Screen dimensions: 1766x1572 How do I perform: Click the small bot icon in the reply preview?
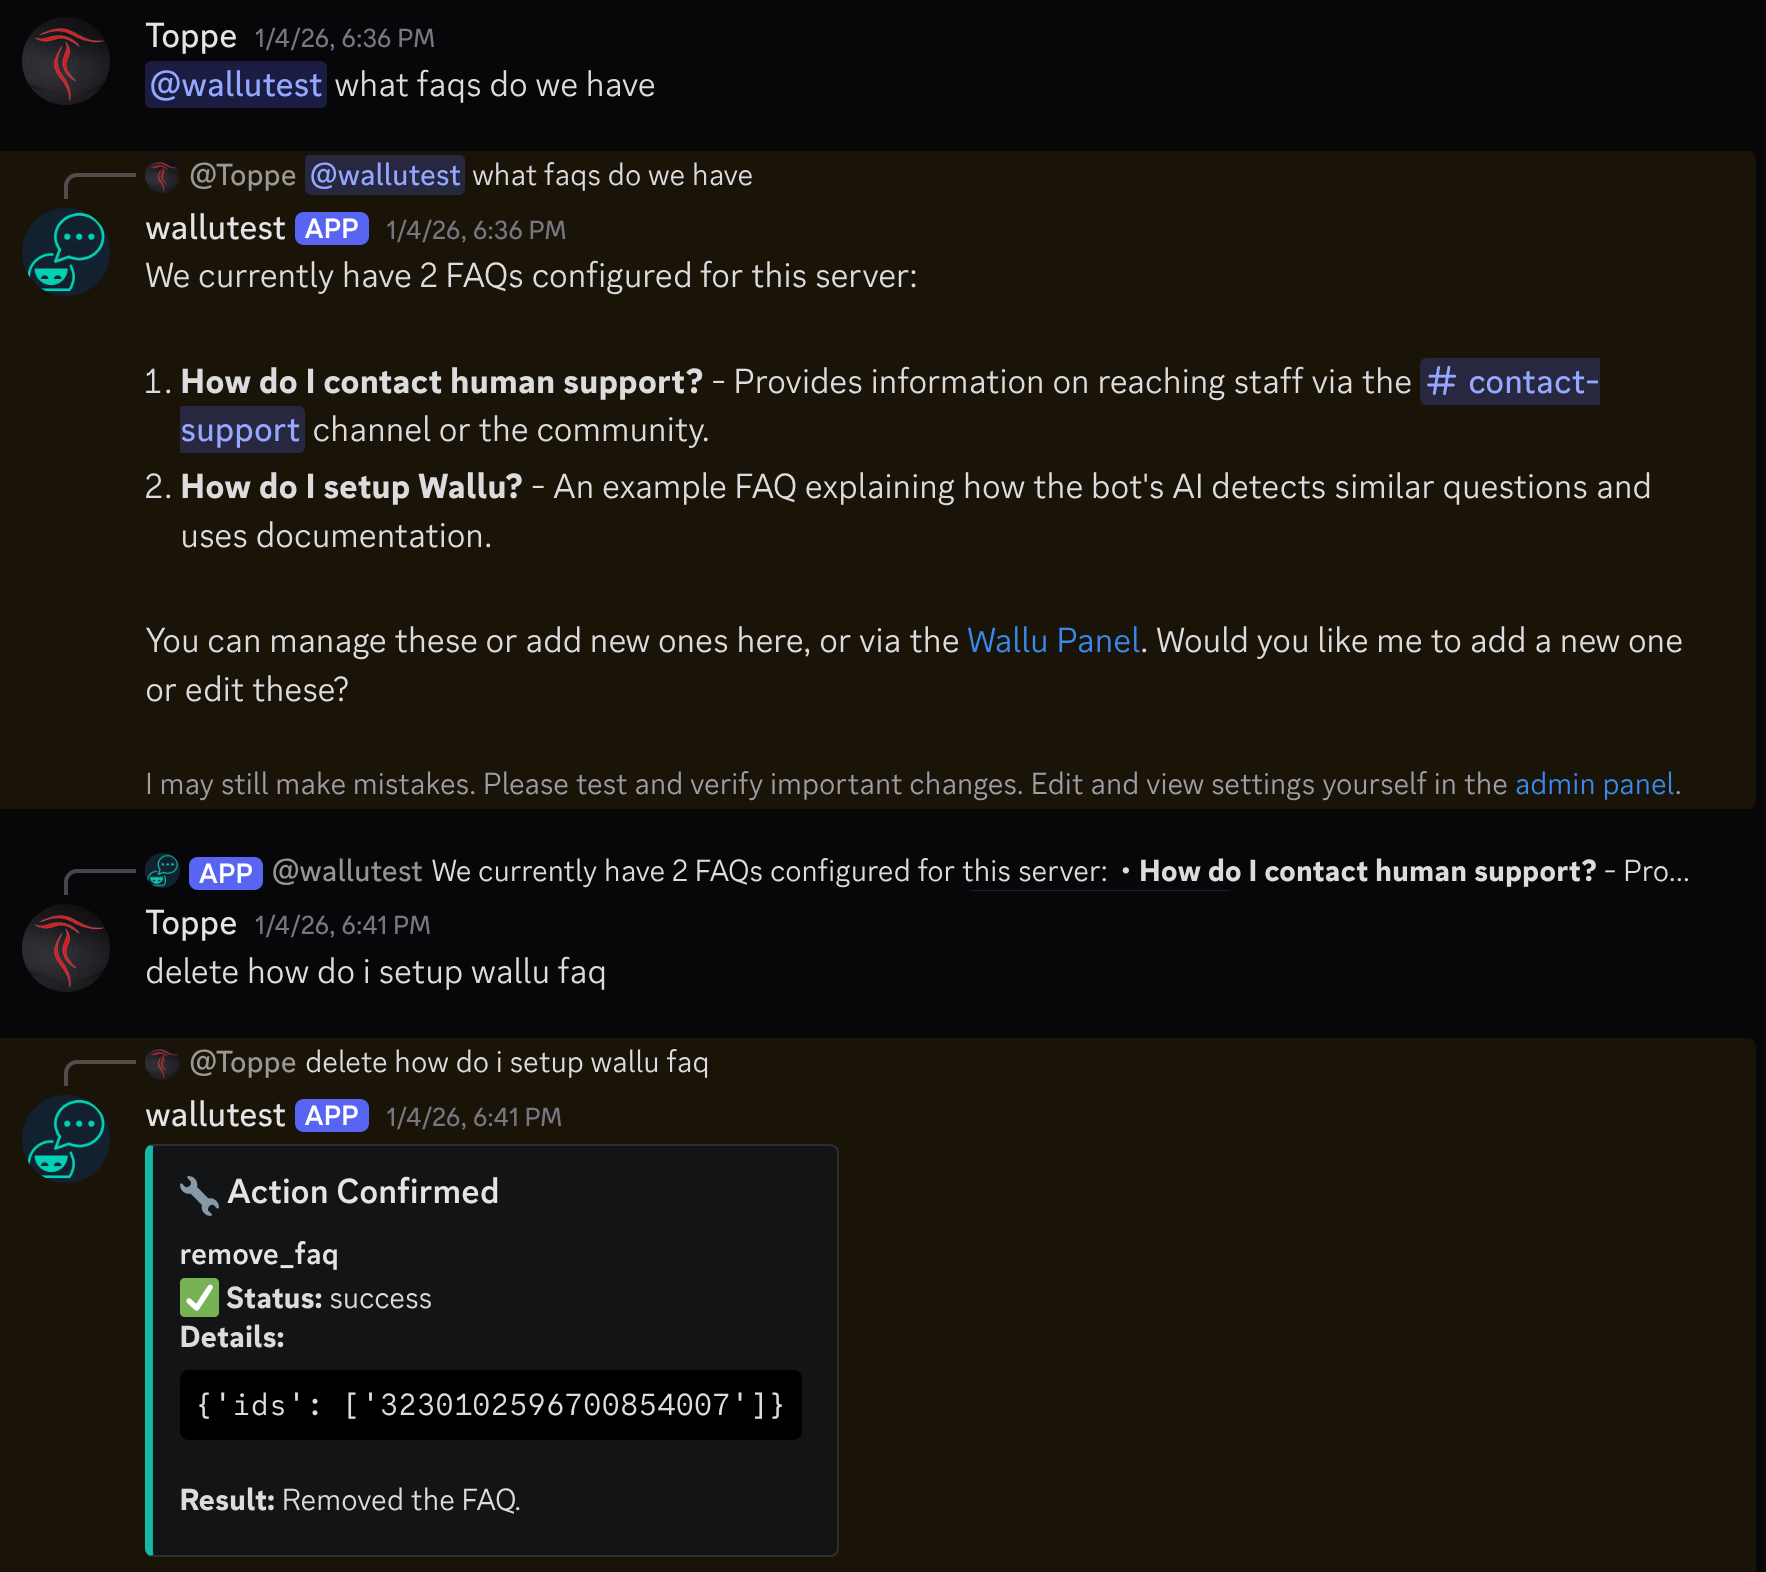click(x=162, y=871)
